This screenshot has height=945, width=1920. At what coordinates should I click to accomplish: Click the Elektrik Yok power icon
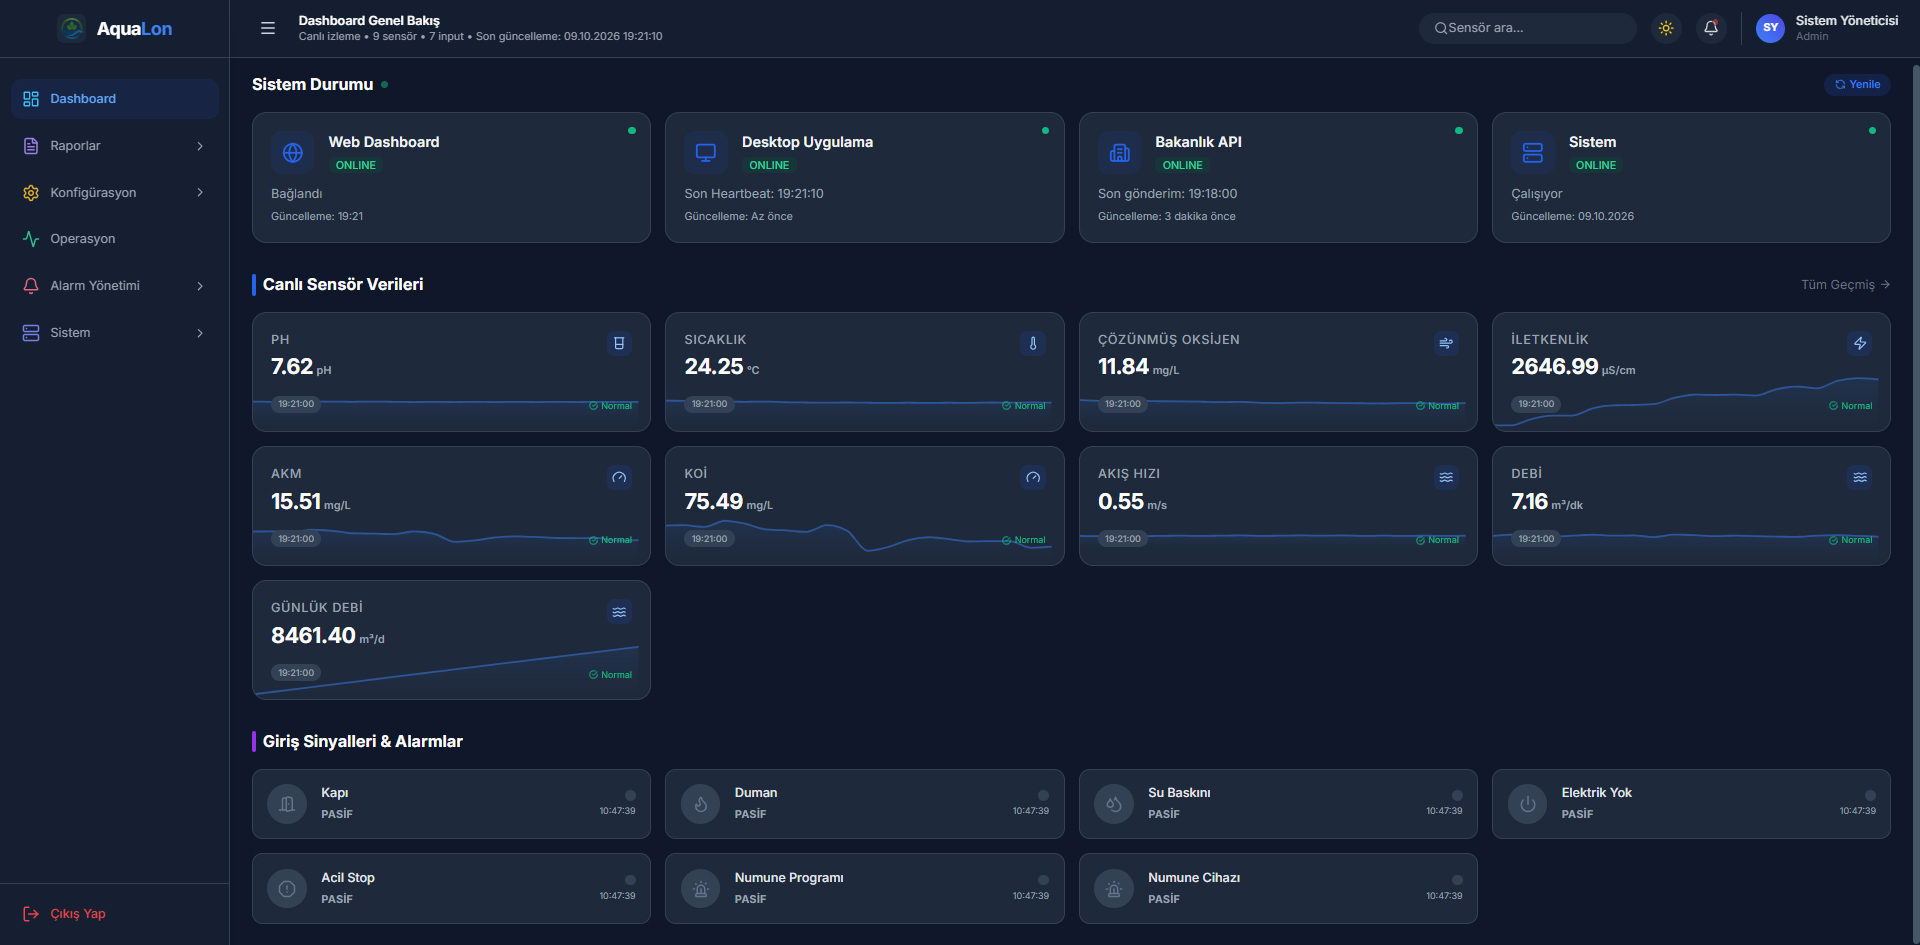coord(1528,804)
